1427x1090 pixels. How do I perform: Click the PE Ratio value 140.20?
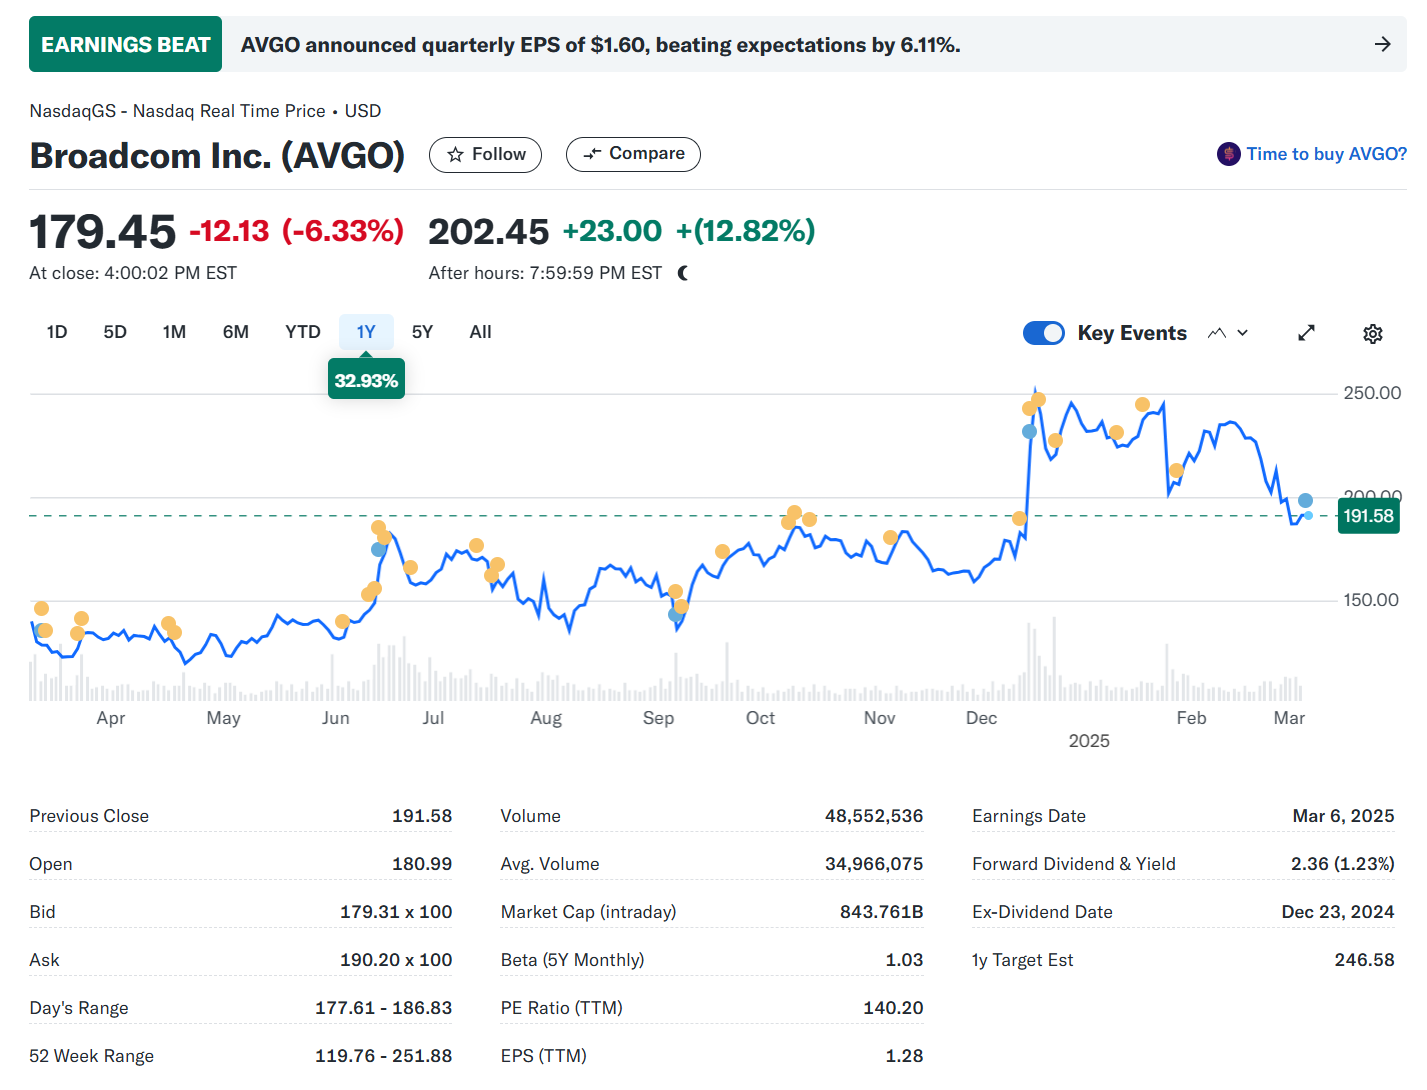pyautogui.click(x=893, y=1008)
